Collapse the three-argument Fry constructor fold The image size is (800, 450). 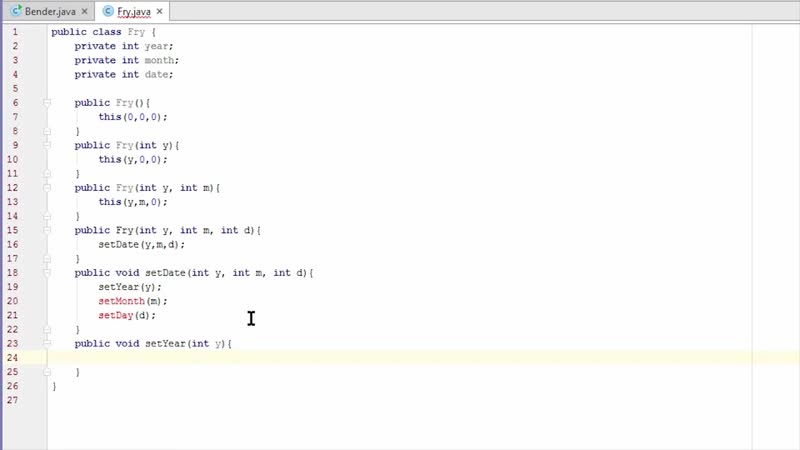click(47, 230)
